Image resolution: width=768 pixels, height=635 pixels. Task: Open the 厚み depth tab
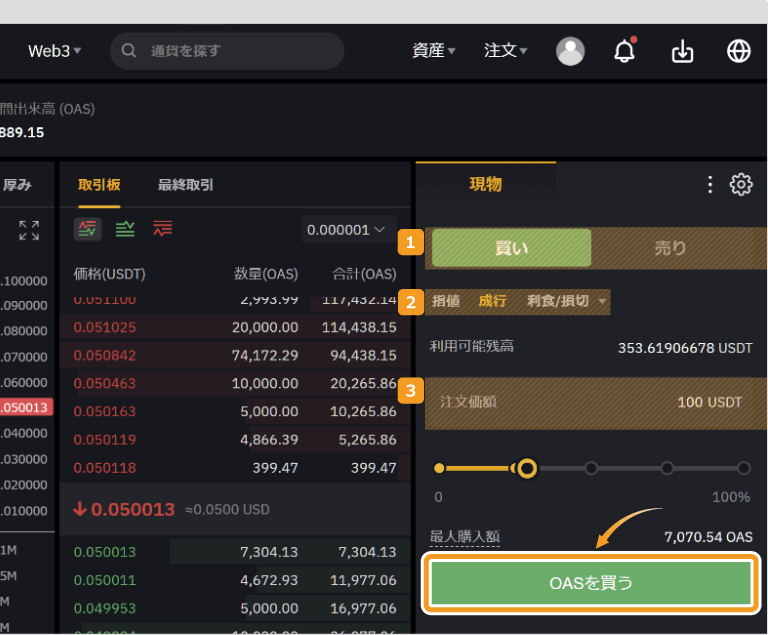[x=17, y=185]
